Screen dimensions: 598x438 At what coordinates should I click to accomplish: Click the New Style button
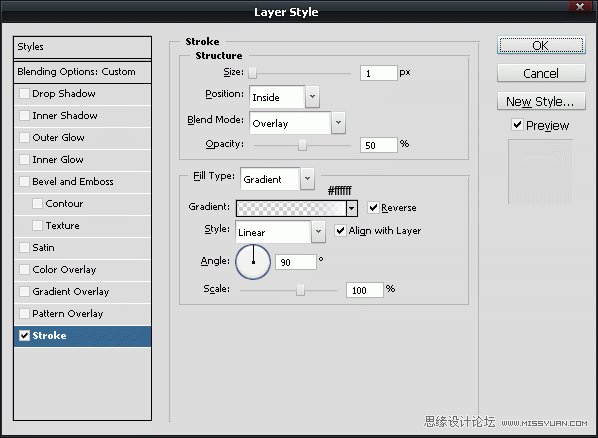pyautogui.click(x=541, y=101)
